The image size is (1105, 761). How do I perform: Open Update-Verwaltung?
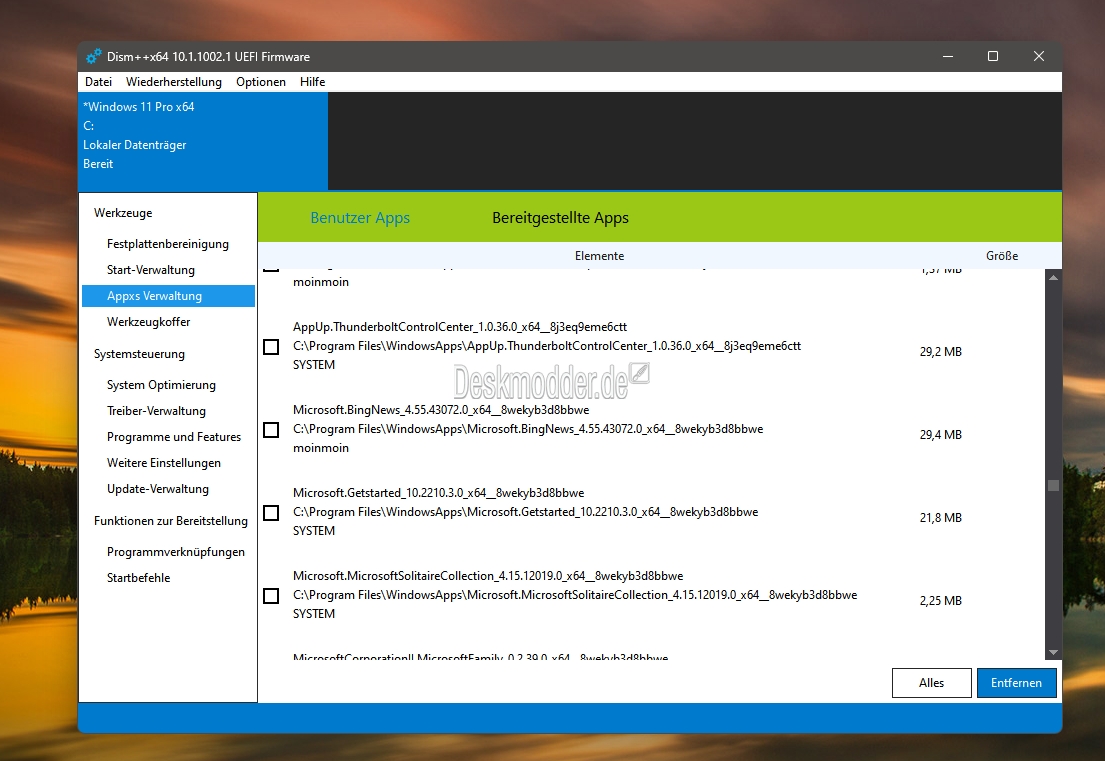[x=158, y=489]
